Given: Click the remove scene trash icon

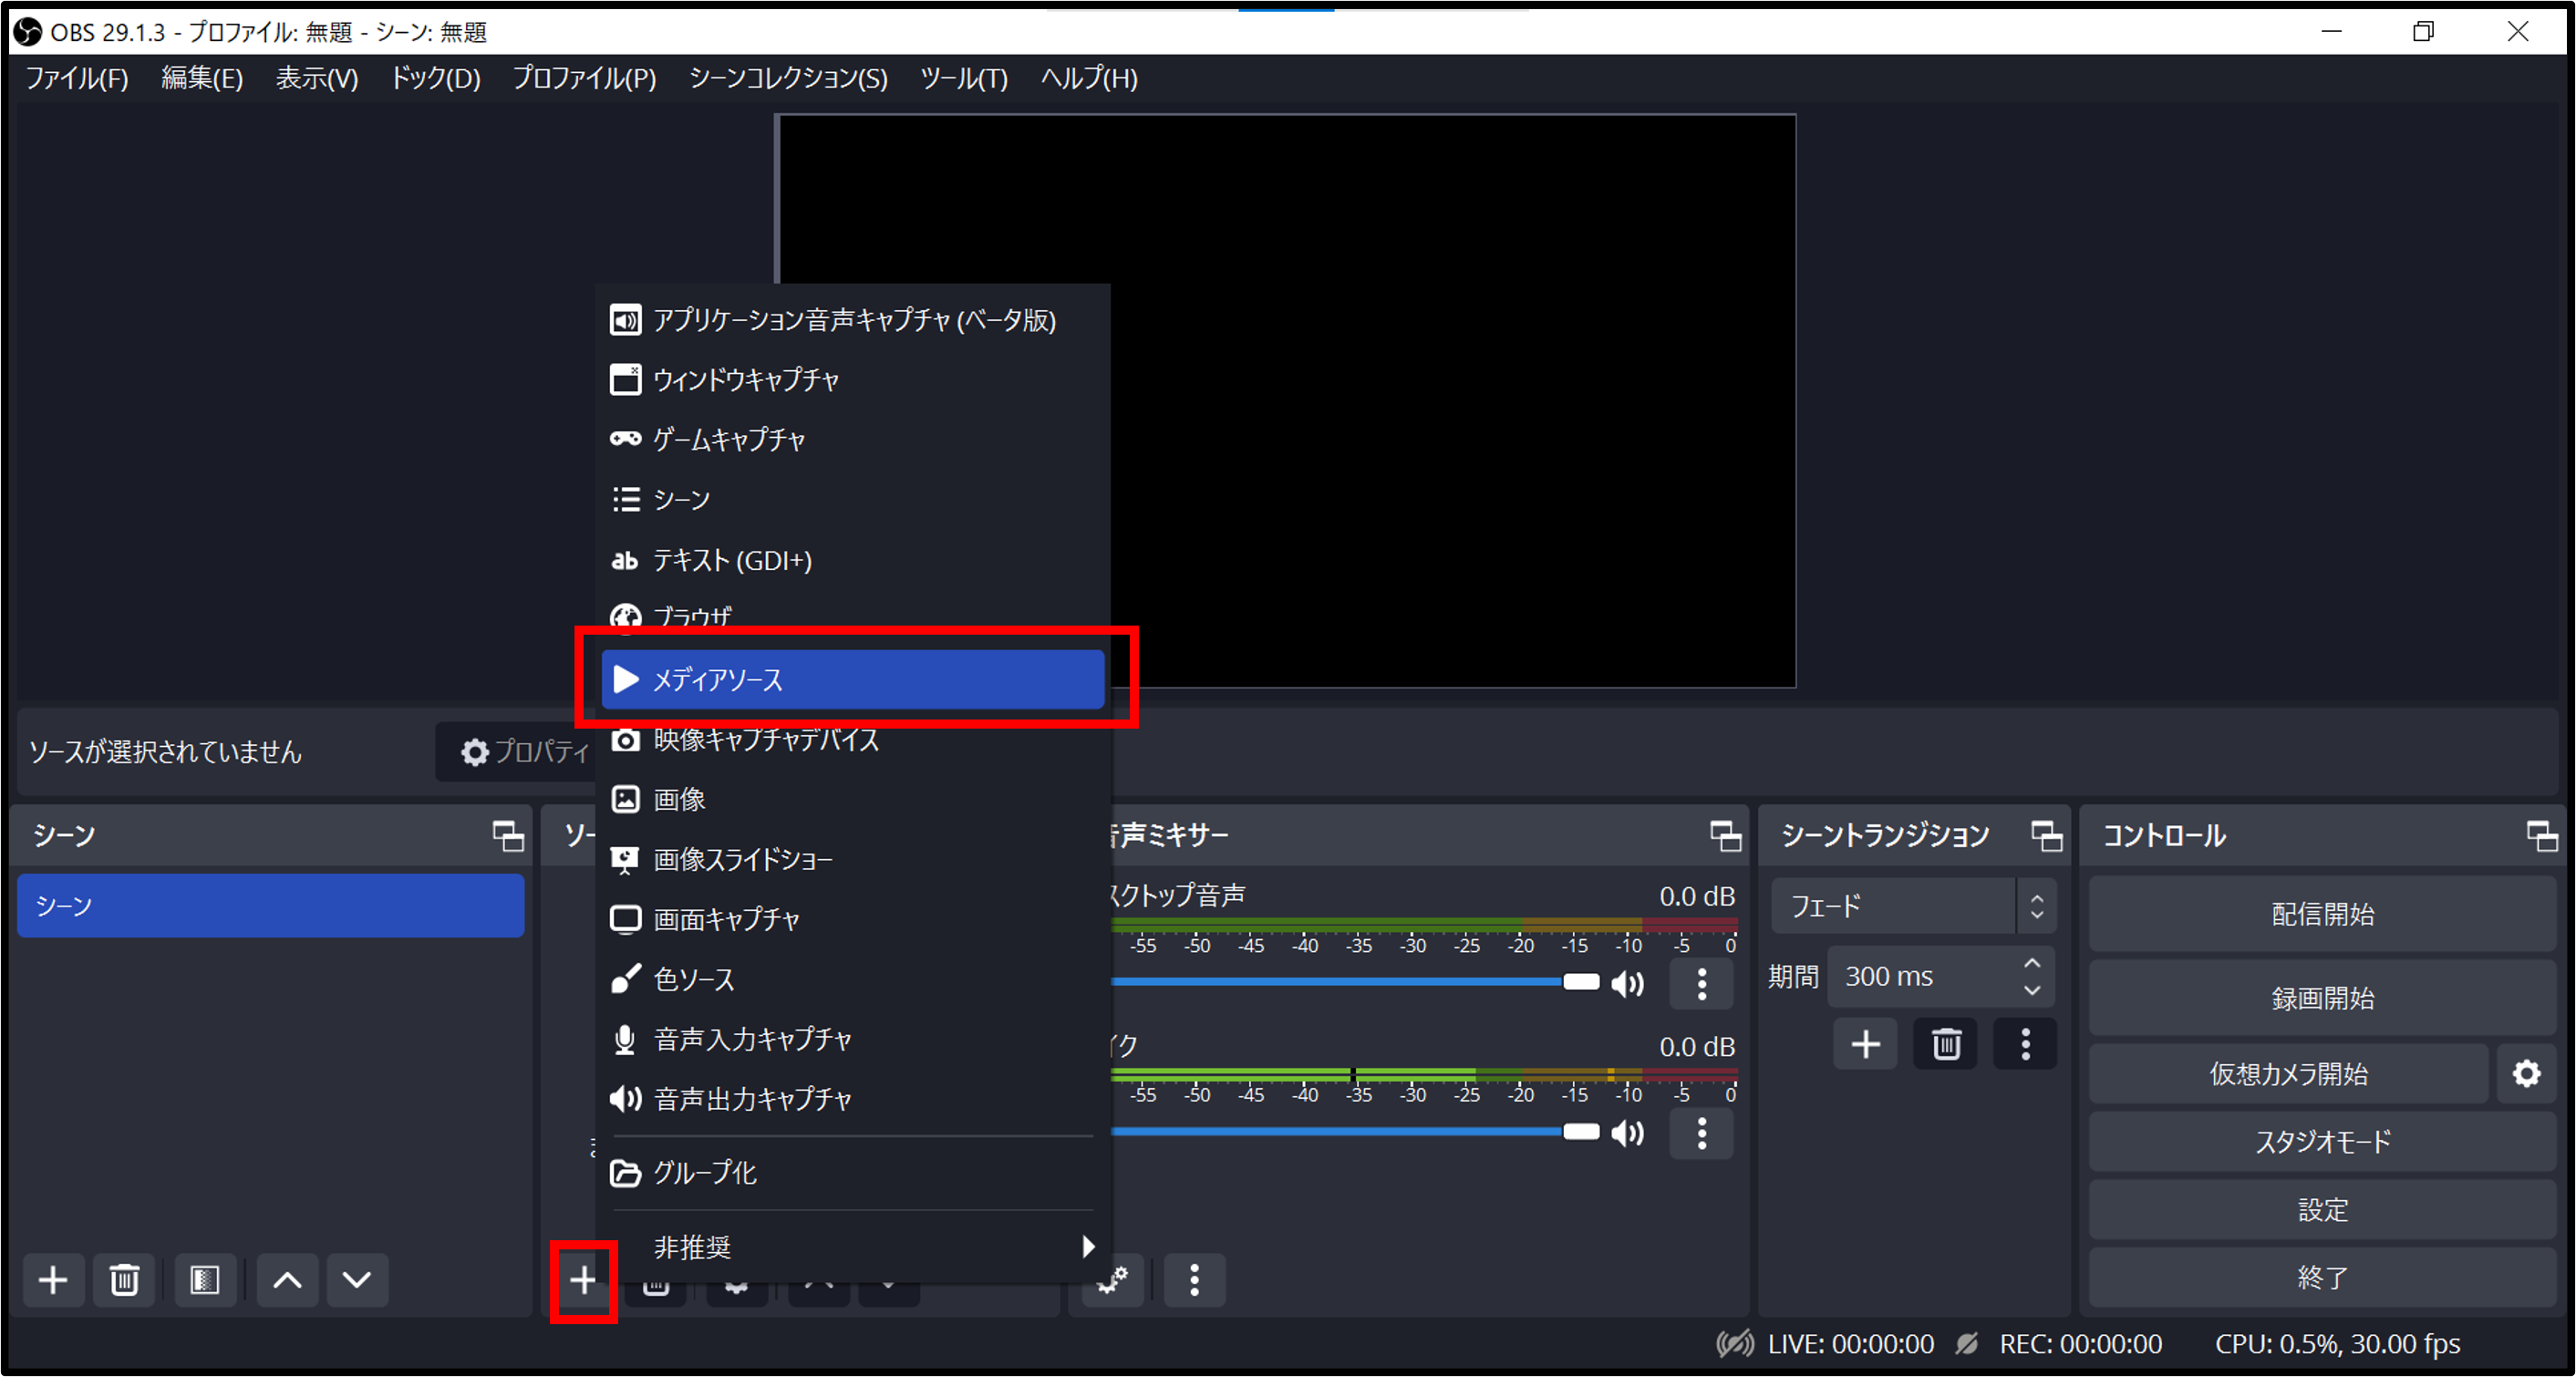Looking at the screenshot, I should [124, 1279].
